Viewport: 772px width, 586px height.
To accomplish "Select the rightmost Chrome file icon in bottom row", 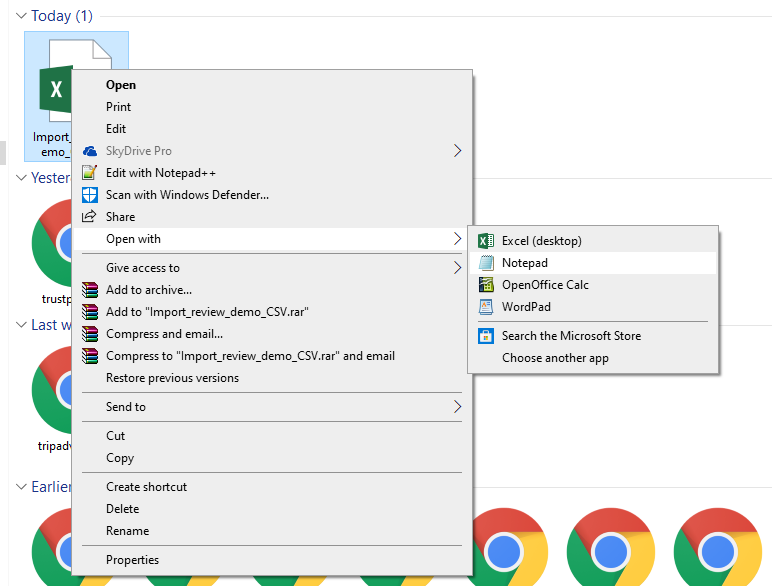I will point(718,547).
